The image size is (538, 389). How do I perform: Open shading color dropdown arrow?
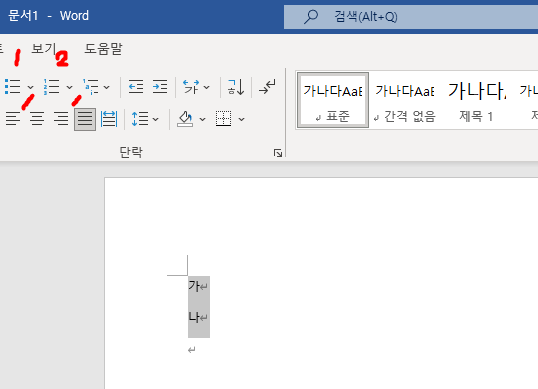click(202, 119)
